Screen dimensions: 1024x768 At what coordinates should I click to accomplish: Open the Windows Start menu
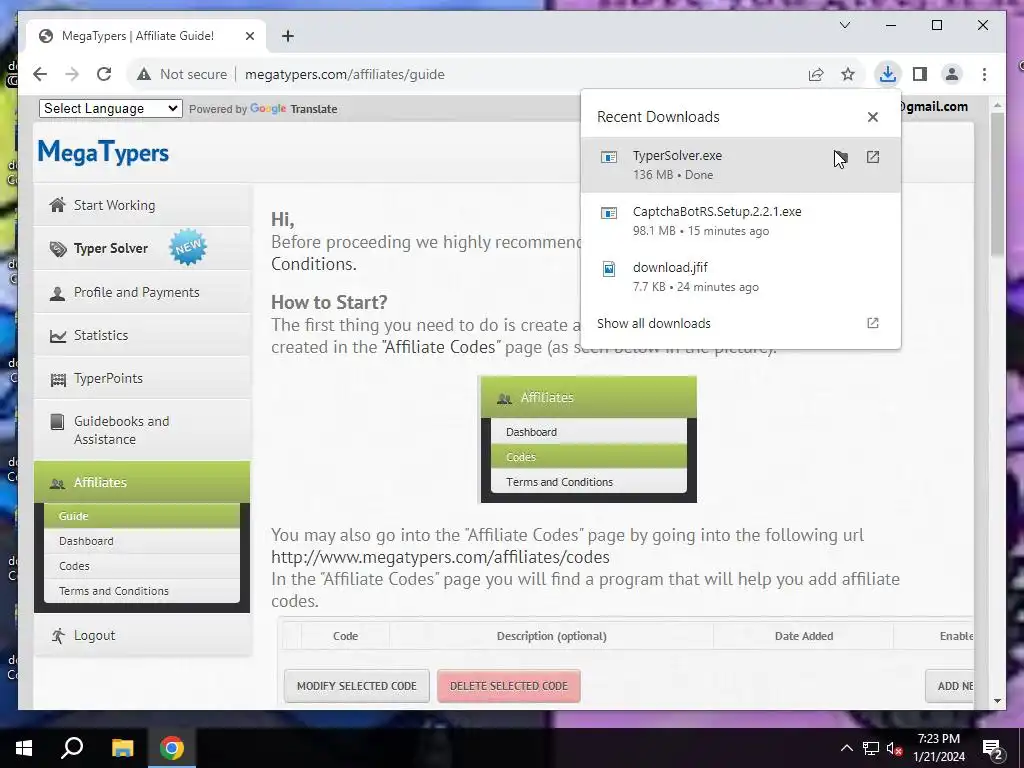click(x=24, y=748)
